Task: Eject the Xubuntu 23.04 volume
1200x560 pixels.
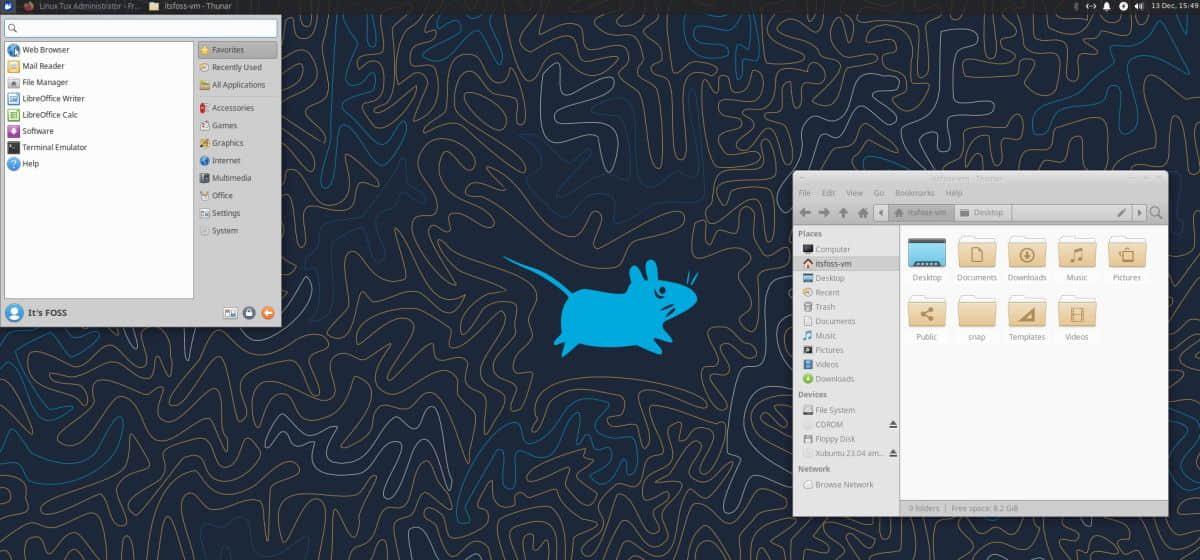Action: click(x=893, y=453)
